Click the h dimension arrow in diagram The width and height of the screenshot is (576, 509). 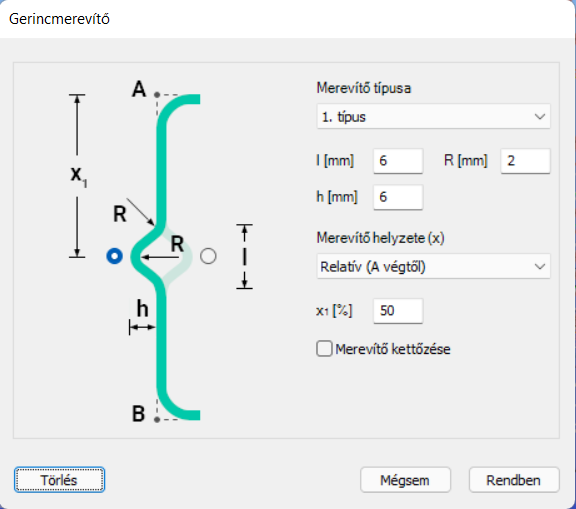pyautogui.click(x=143, y=326)
